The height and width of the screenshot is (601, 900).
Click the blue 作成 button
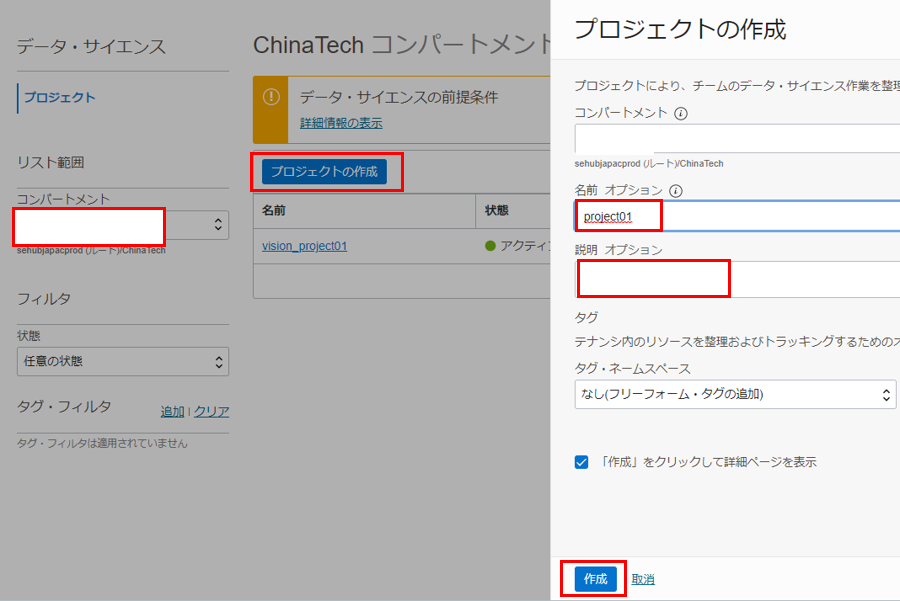click(595, 579)
